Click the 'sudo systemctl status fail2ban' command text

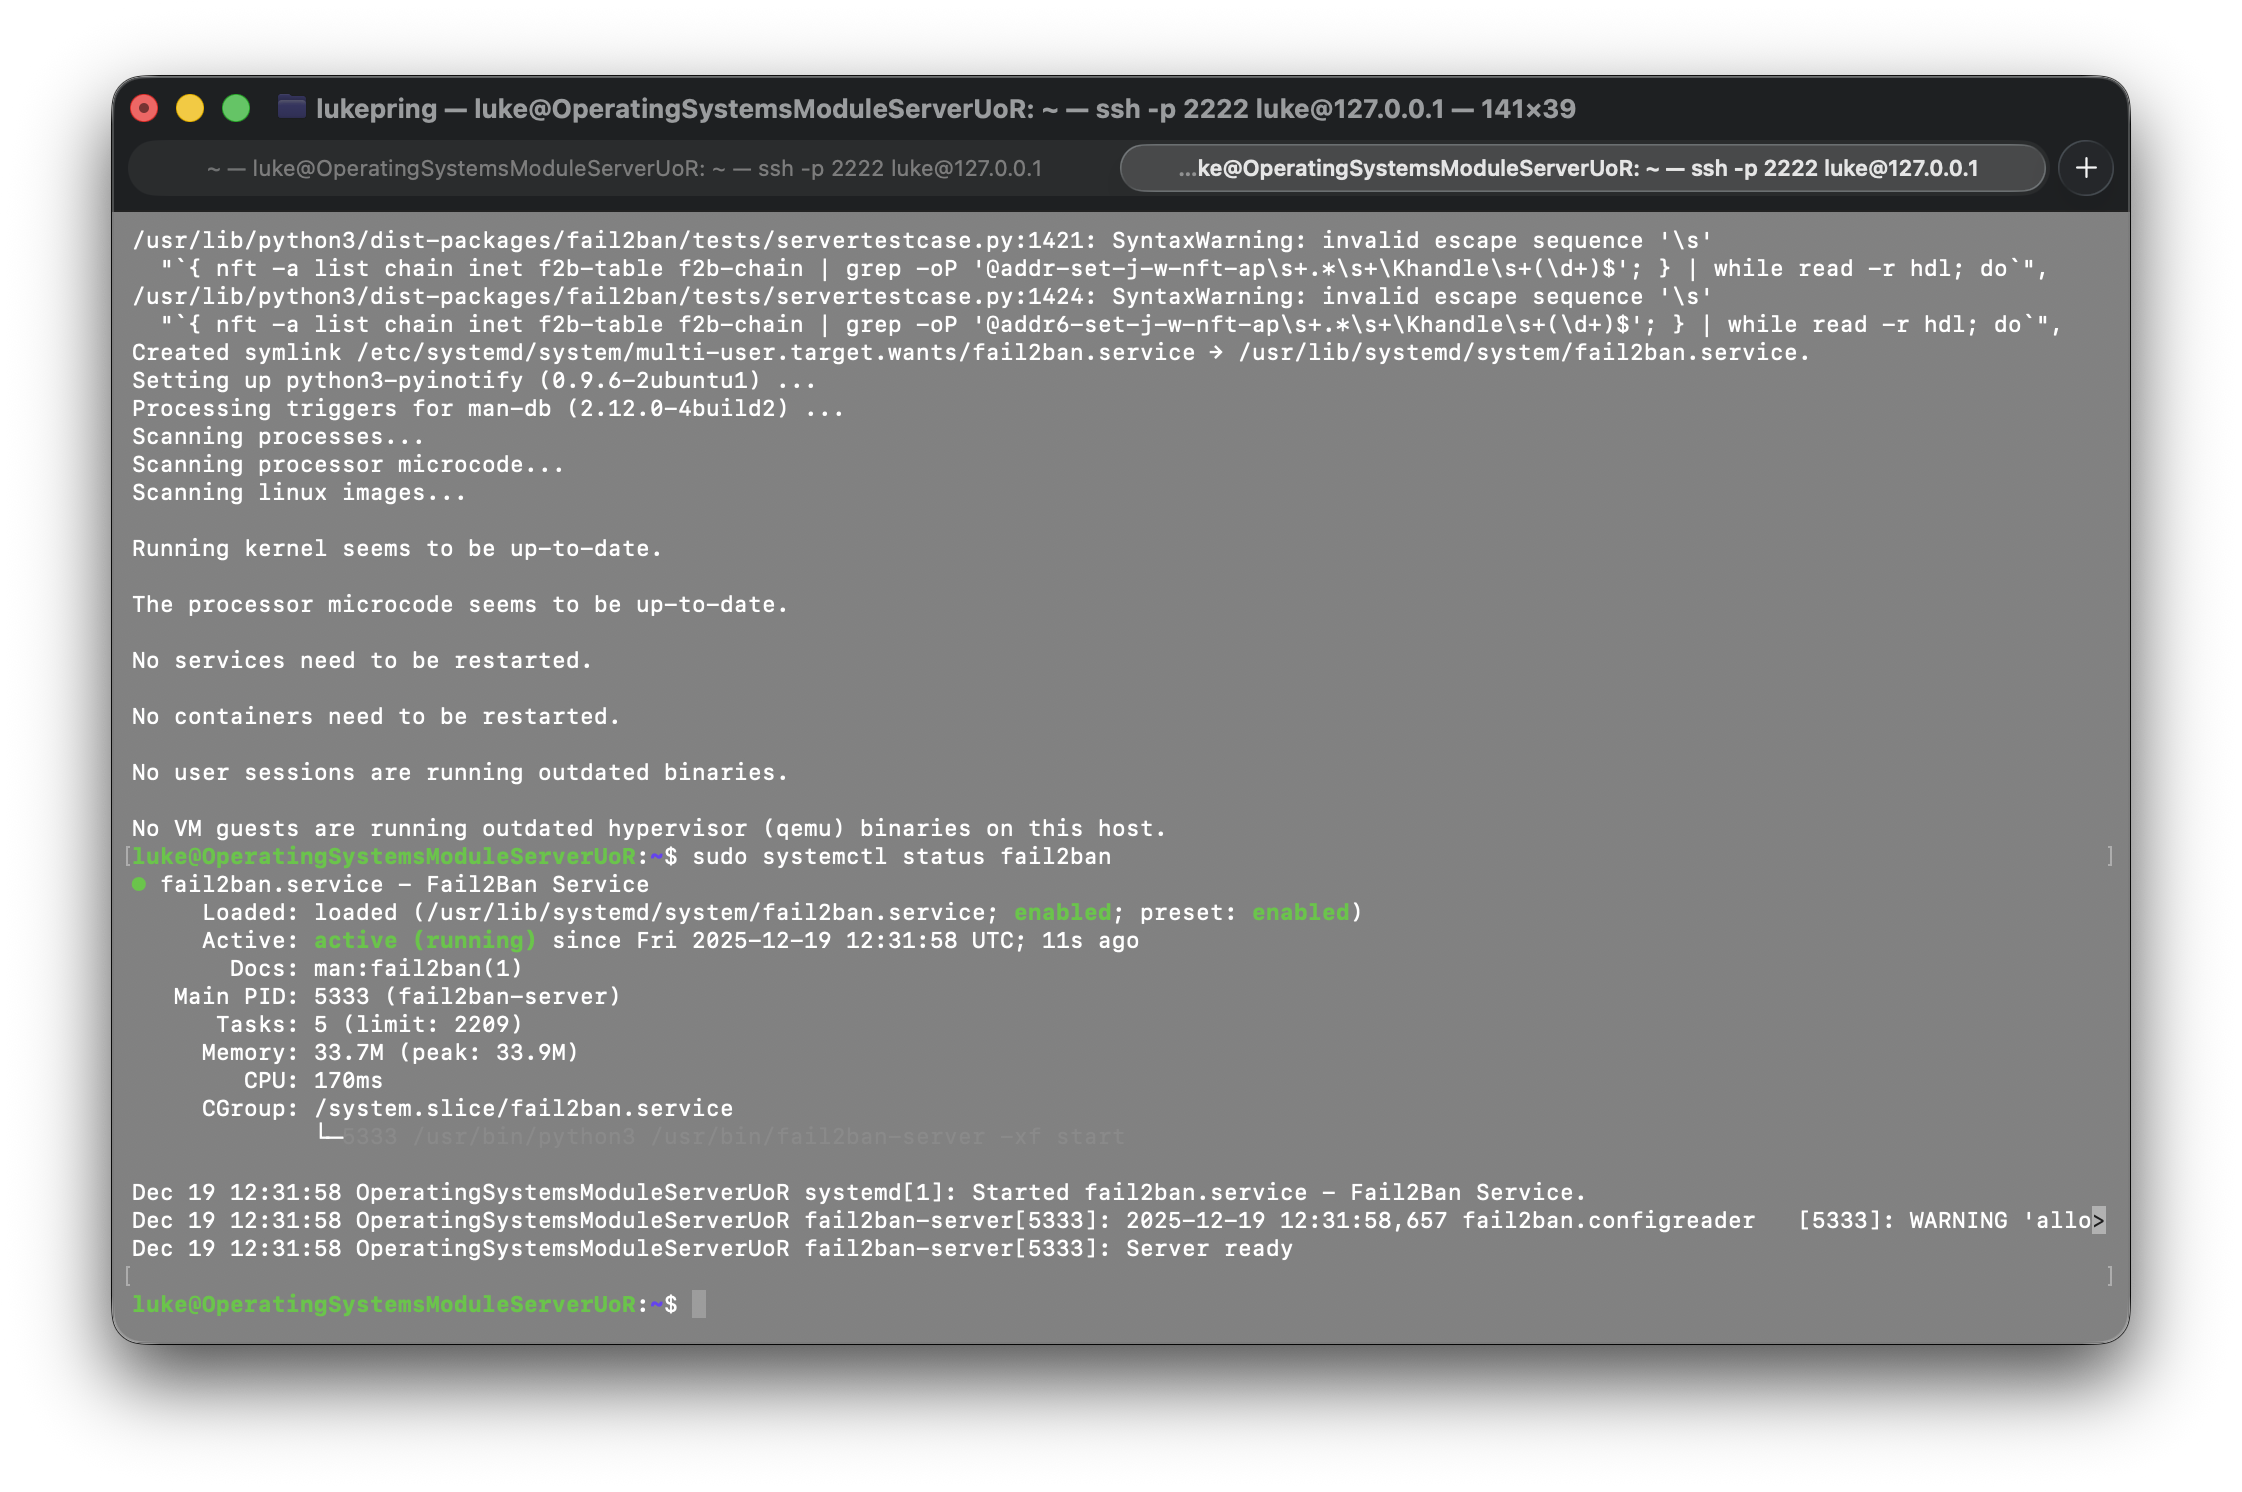pyautogui.click(x=901, y=856)
